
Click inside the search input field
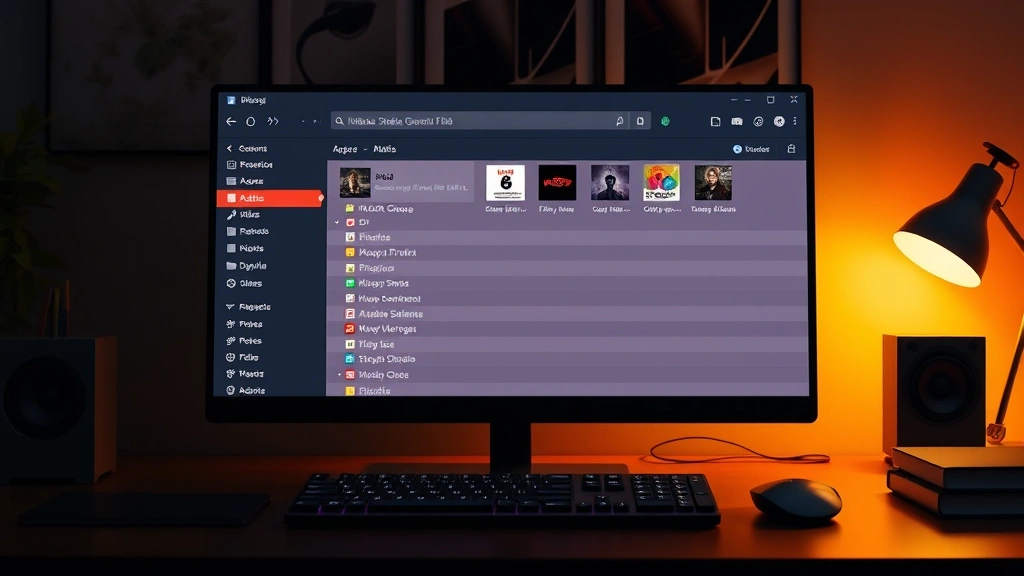tap(470, 121)
